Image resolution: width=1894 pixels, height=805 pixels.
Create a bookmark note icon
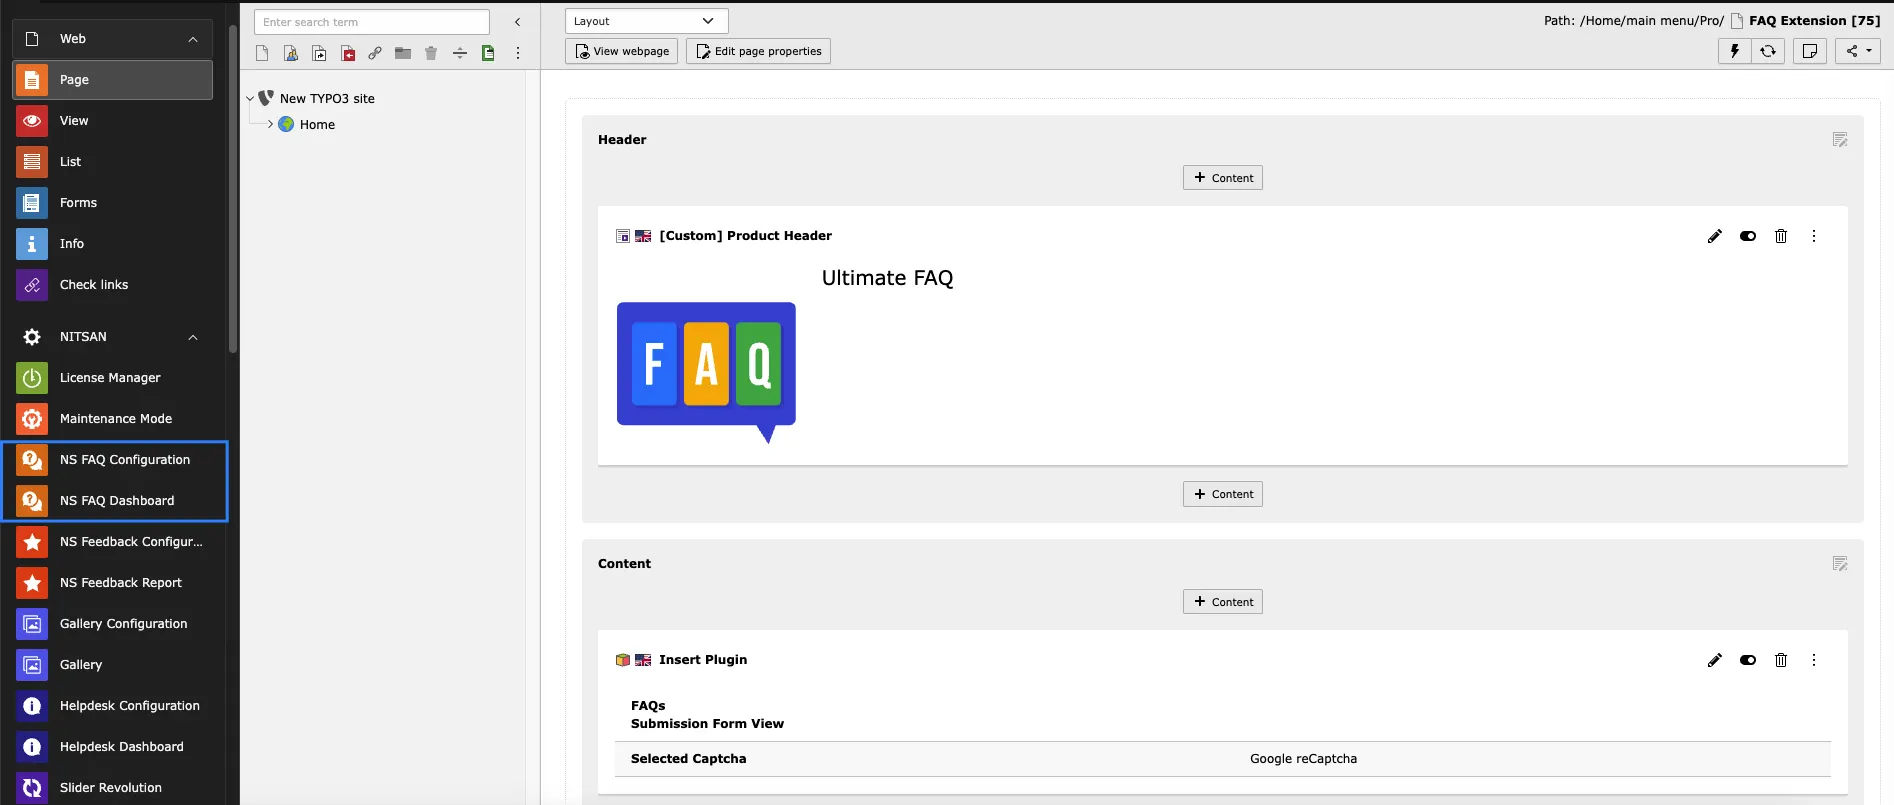coord(1810,51)
